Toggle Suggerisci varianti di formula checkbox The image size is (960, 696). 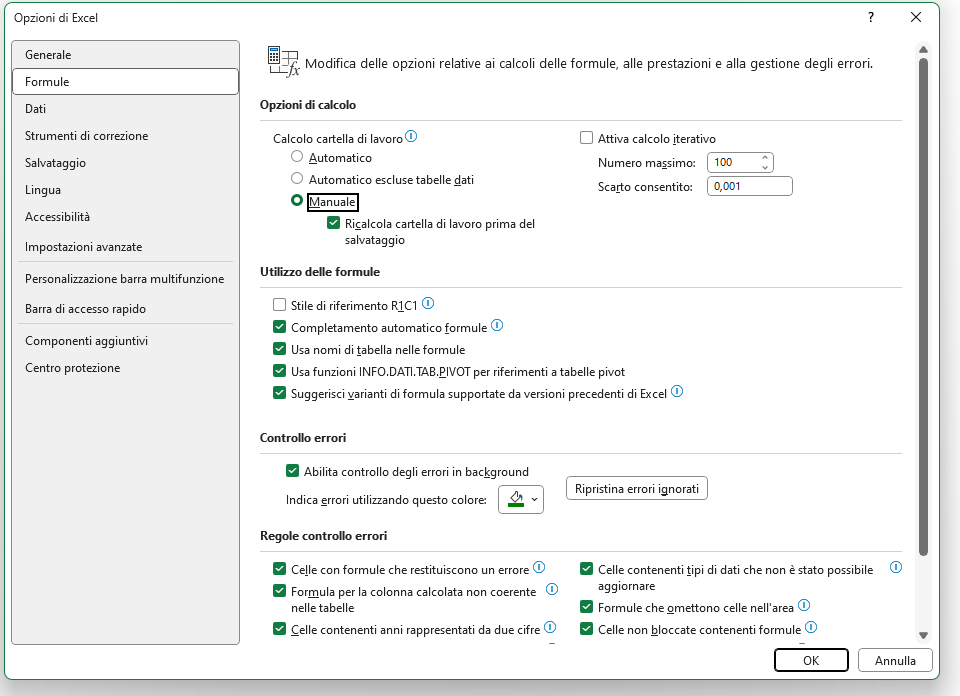[x=280, y=393]
